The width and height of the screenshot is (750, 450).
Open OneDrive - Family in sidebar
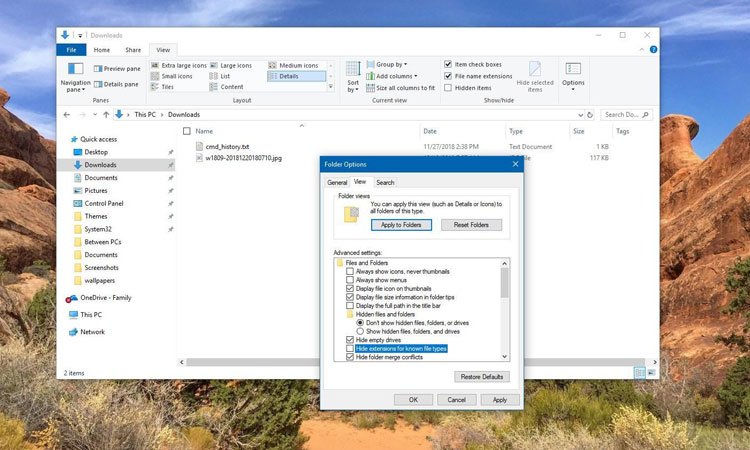click(106, 298)
